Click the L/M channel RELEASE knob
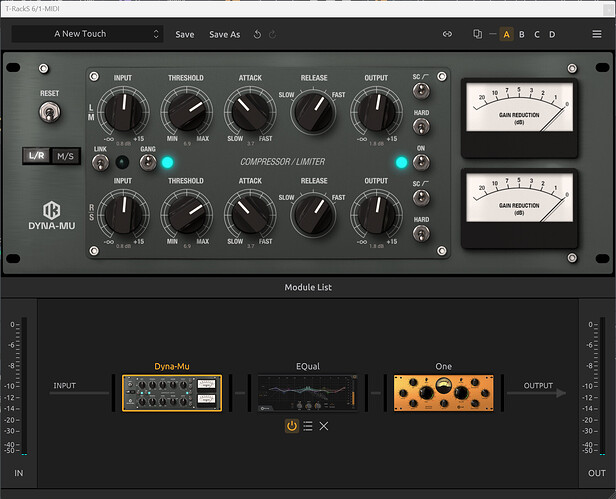Image resolution: width=616 pixels, height=499 pixels. [x=314, y=112]
